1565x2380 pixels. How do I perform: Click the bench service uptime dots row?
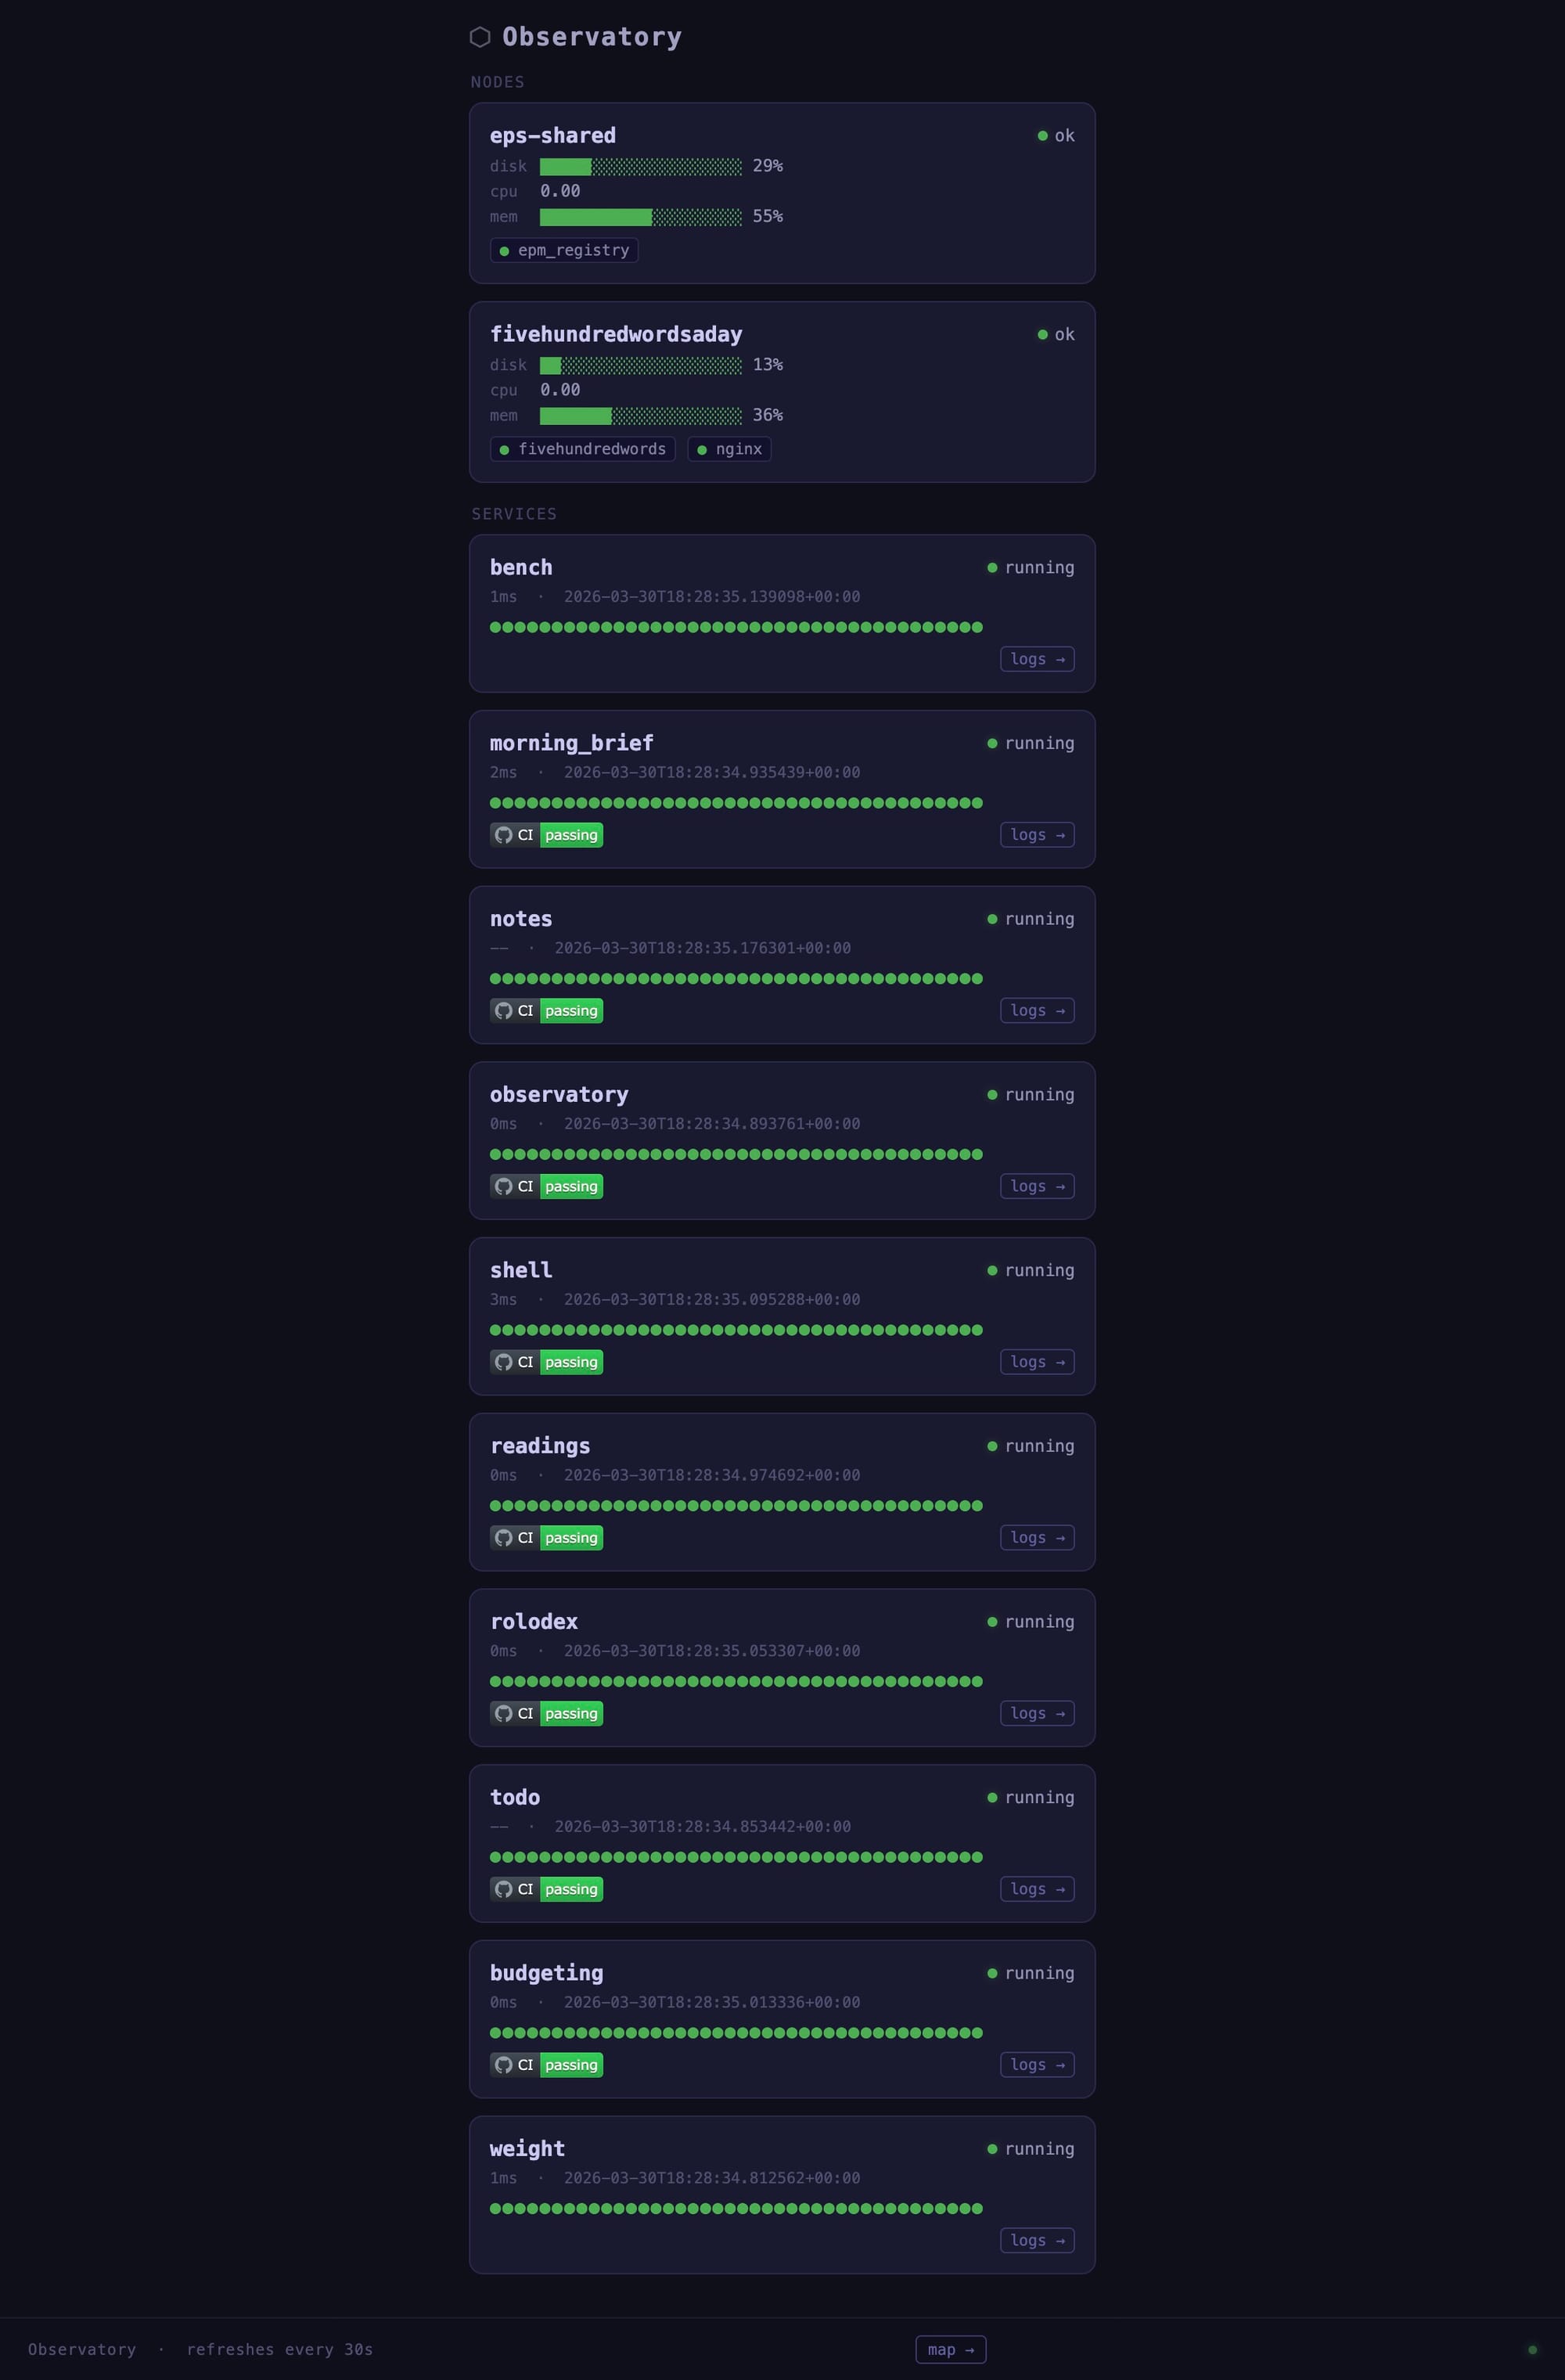(x=736, y=627)
